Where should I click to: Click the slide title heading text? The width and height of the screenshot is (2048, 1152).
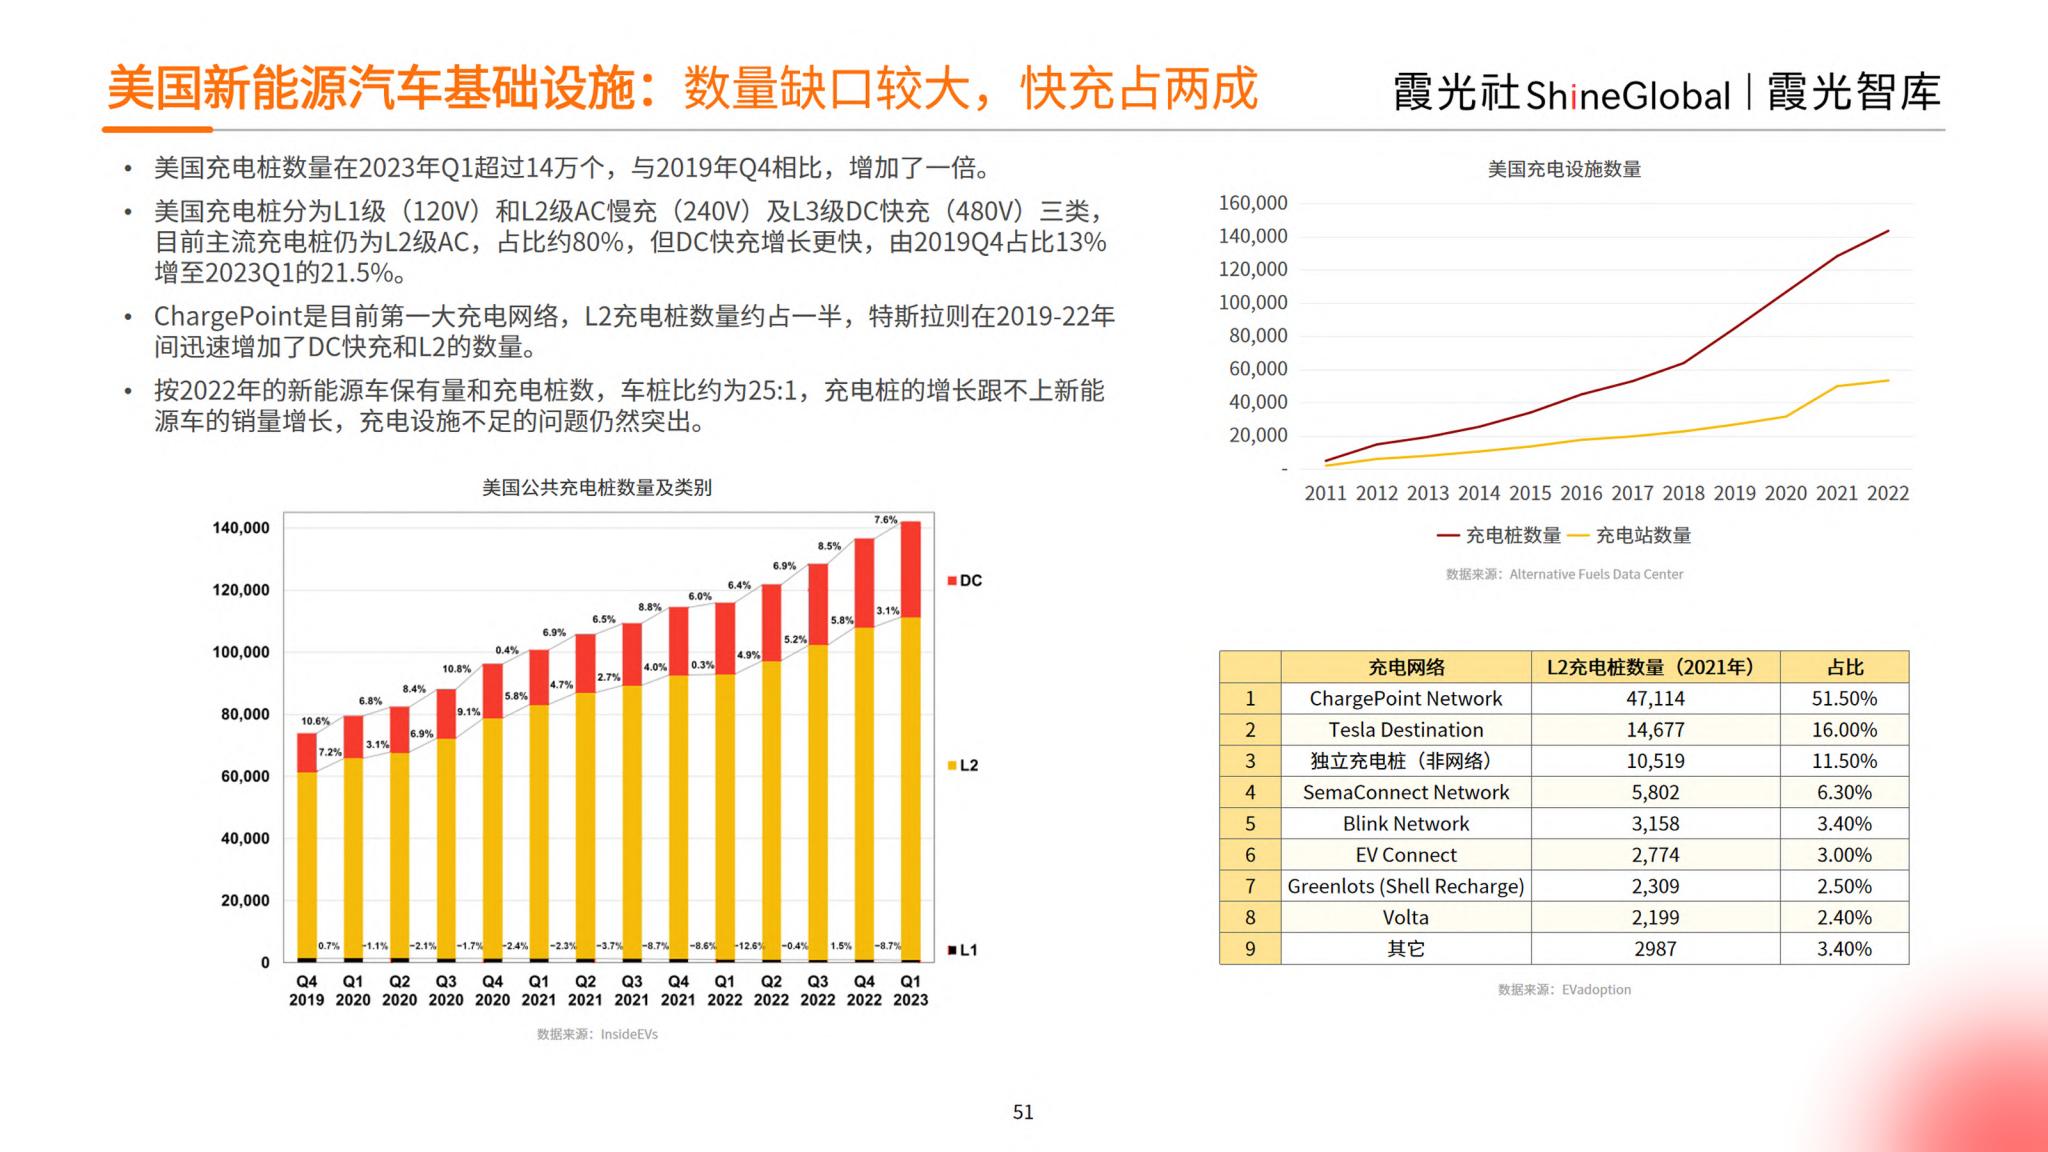pos(682,90)
